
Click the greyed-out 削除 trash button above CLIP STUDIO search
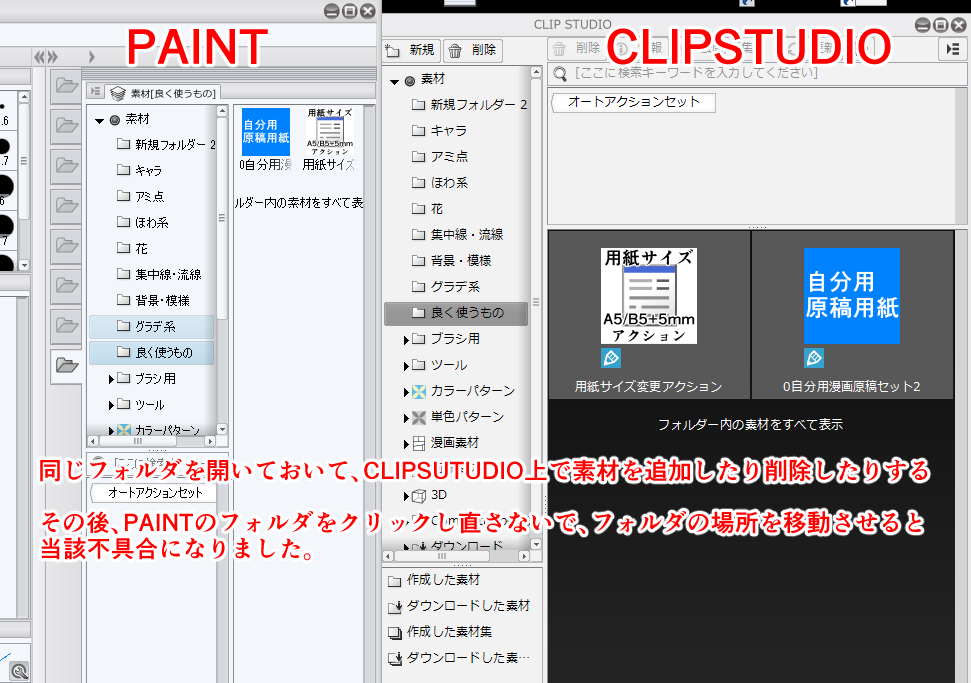[577, 48]
